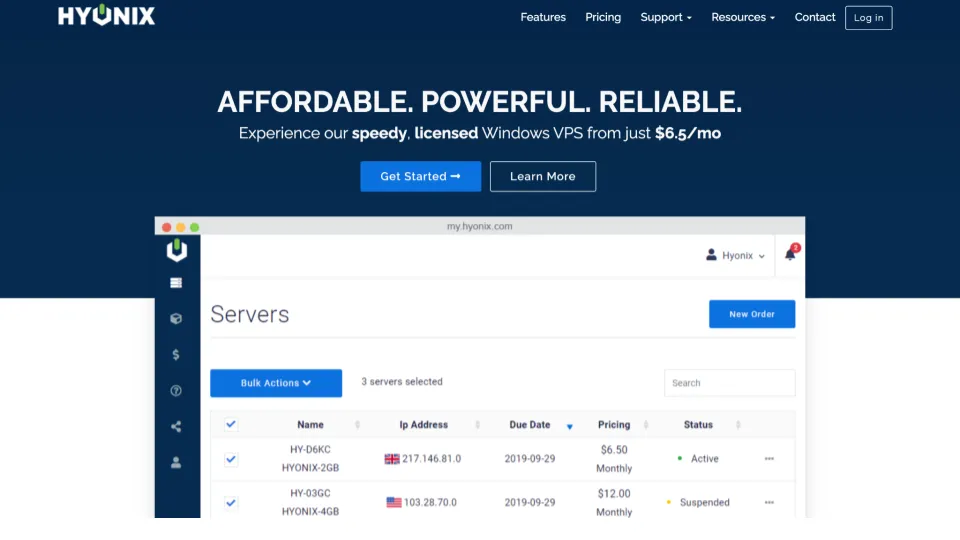
Task: Click the '3 servers selected' text
Action: click(x=402, y=382)
